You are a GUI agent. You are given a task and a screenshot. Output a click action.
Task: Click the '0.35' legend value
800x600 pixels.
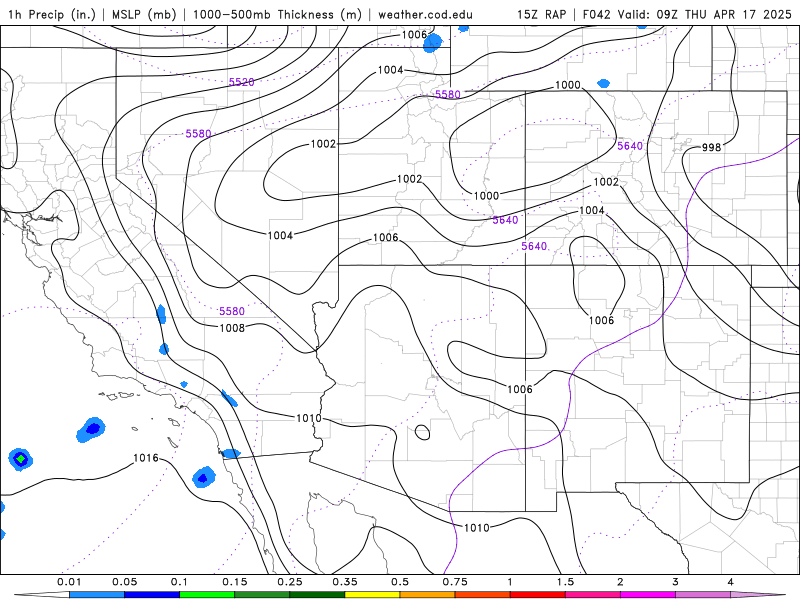345,582
